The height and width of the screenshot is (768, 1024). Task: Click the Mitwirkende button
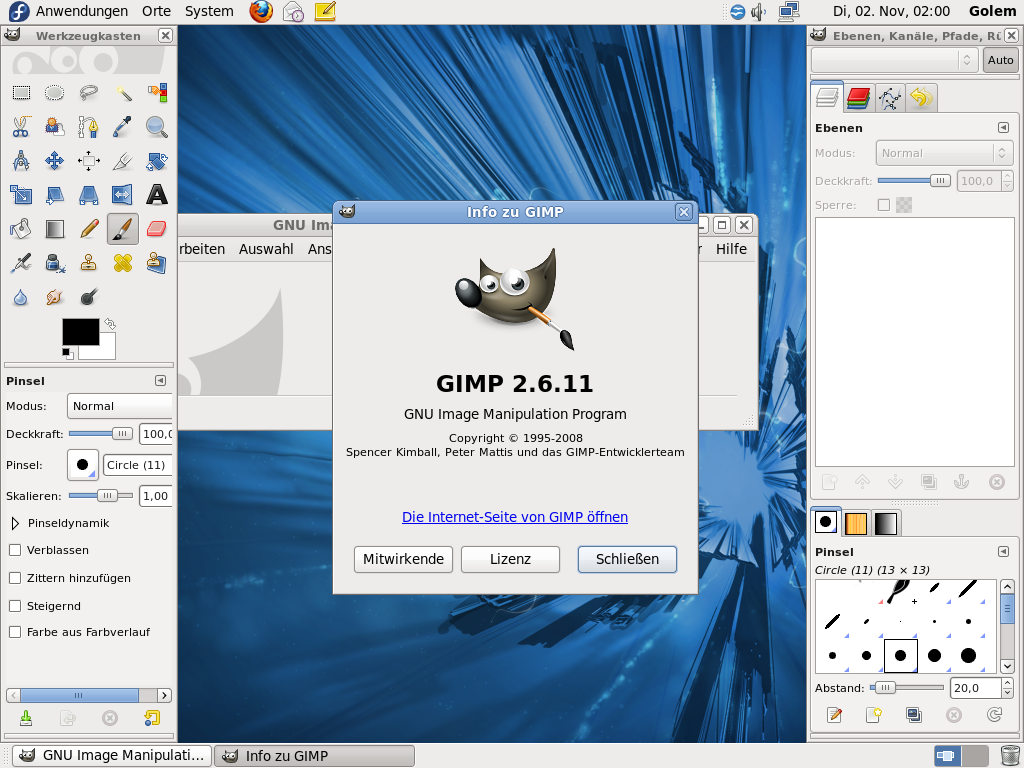click(x=403, y=559)
